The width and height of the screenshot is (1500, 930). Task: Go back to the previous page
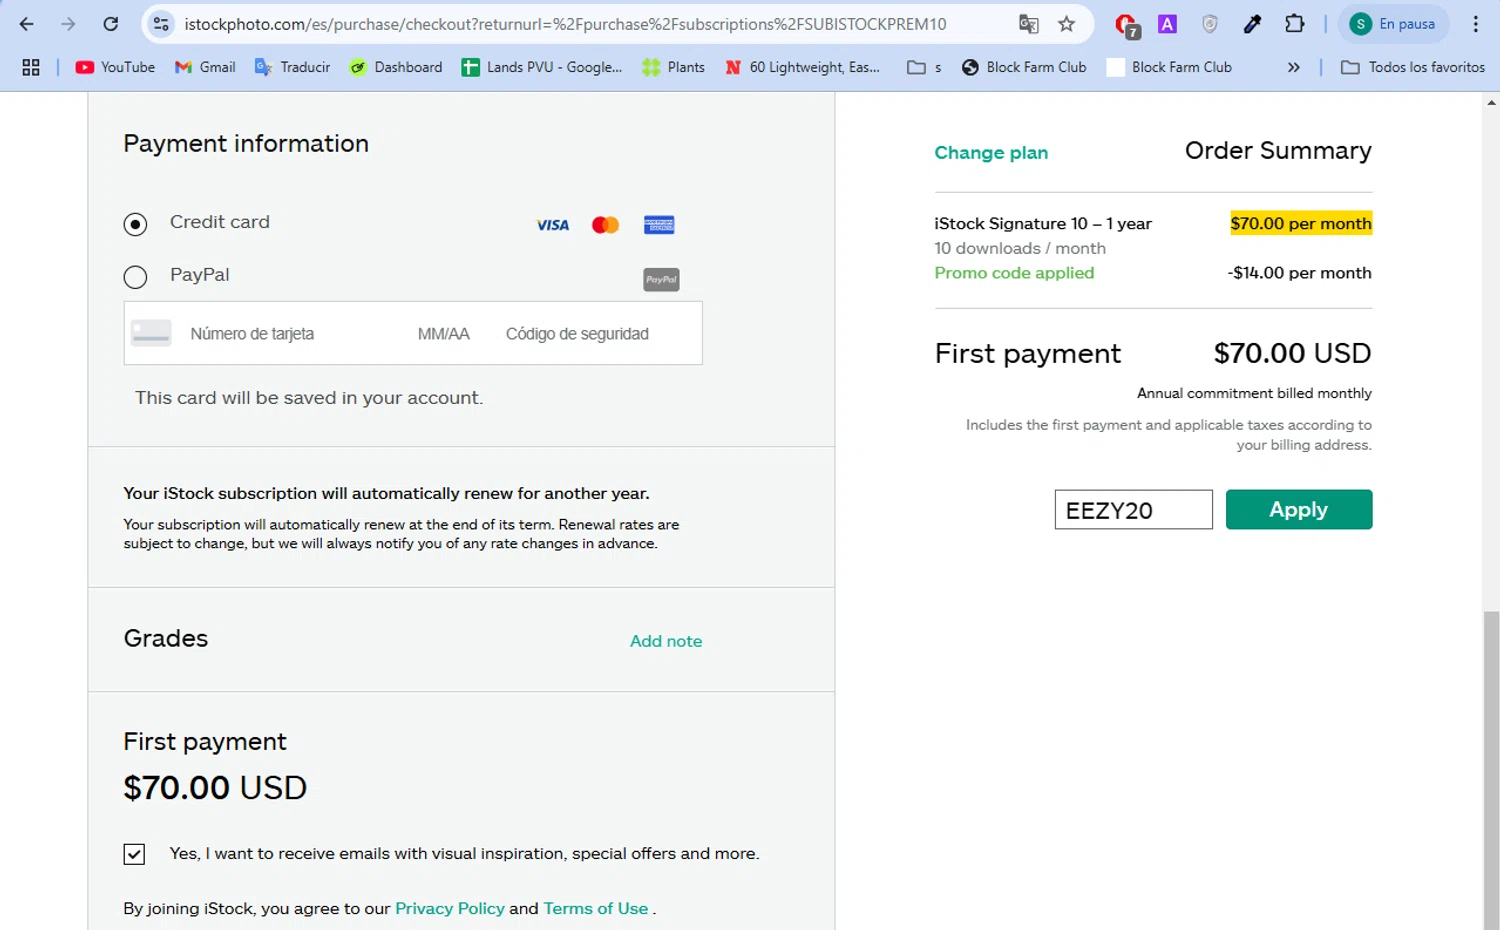pos(27,24)
